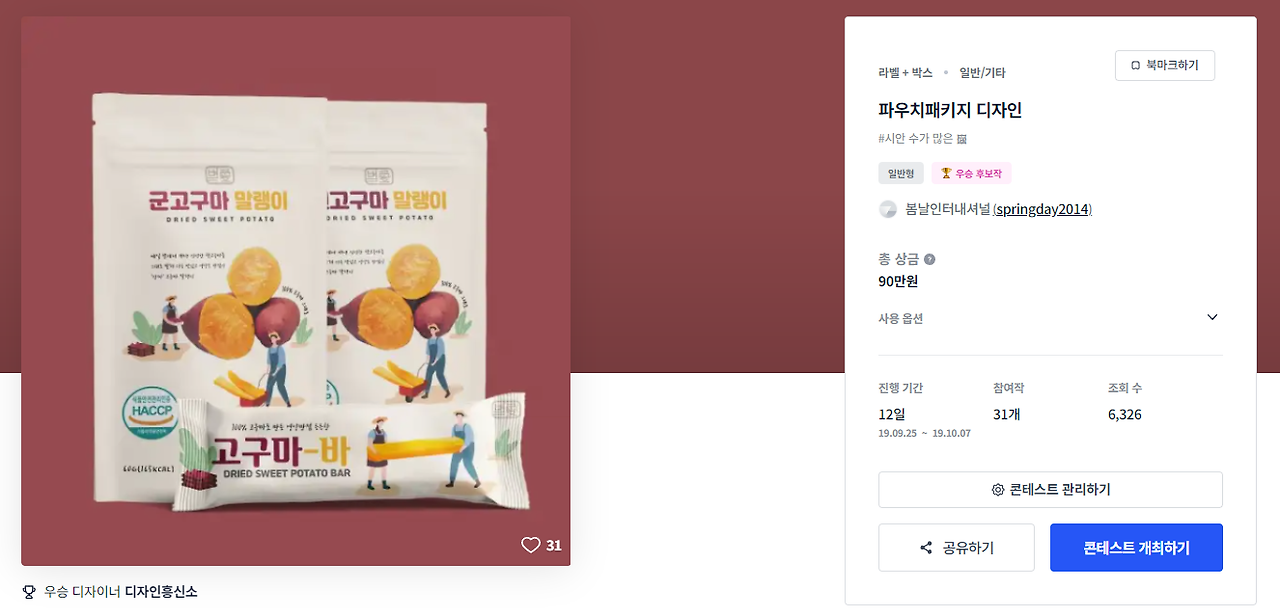Open the sweet potato package design image
This screenshot has height=616, width=1280.
(296, 291)
